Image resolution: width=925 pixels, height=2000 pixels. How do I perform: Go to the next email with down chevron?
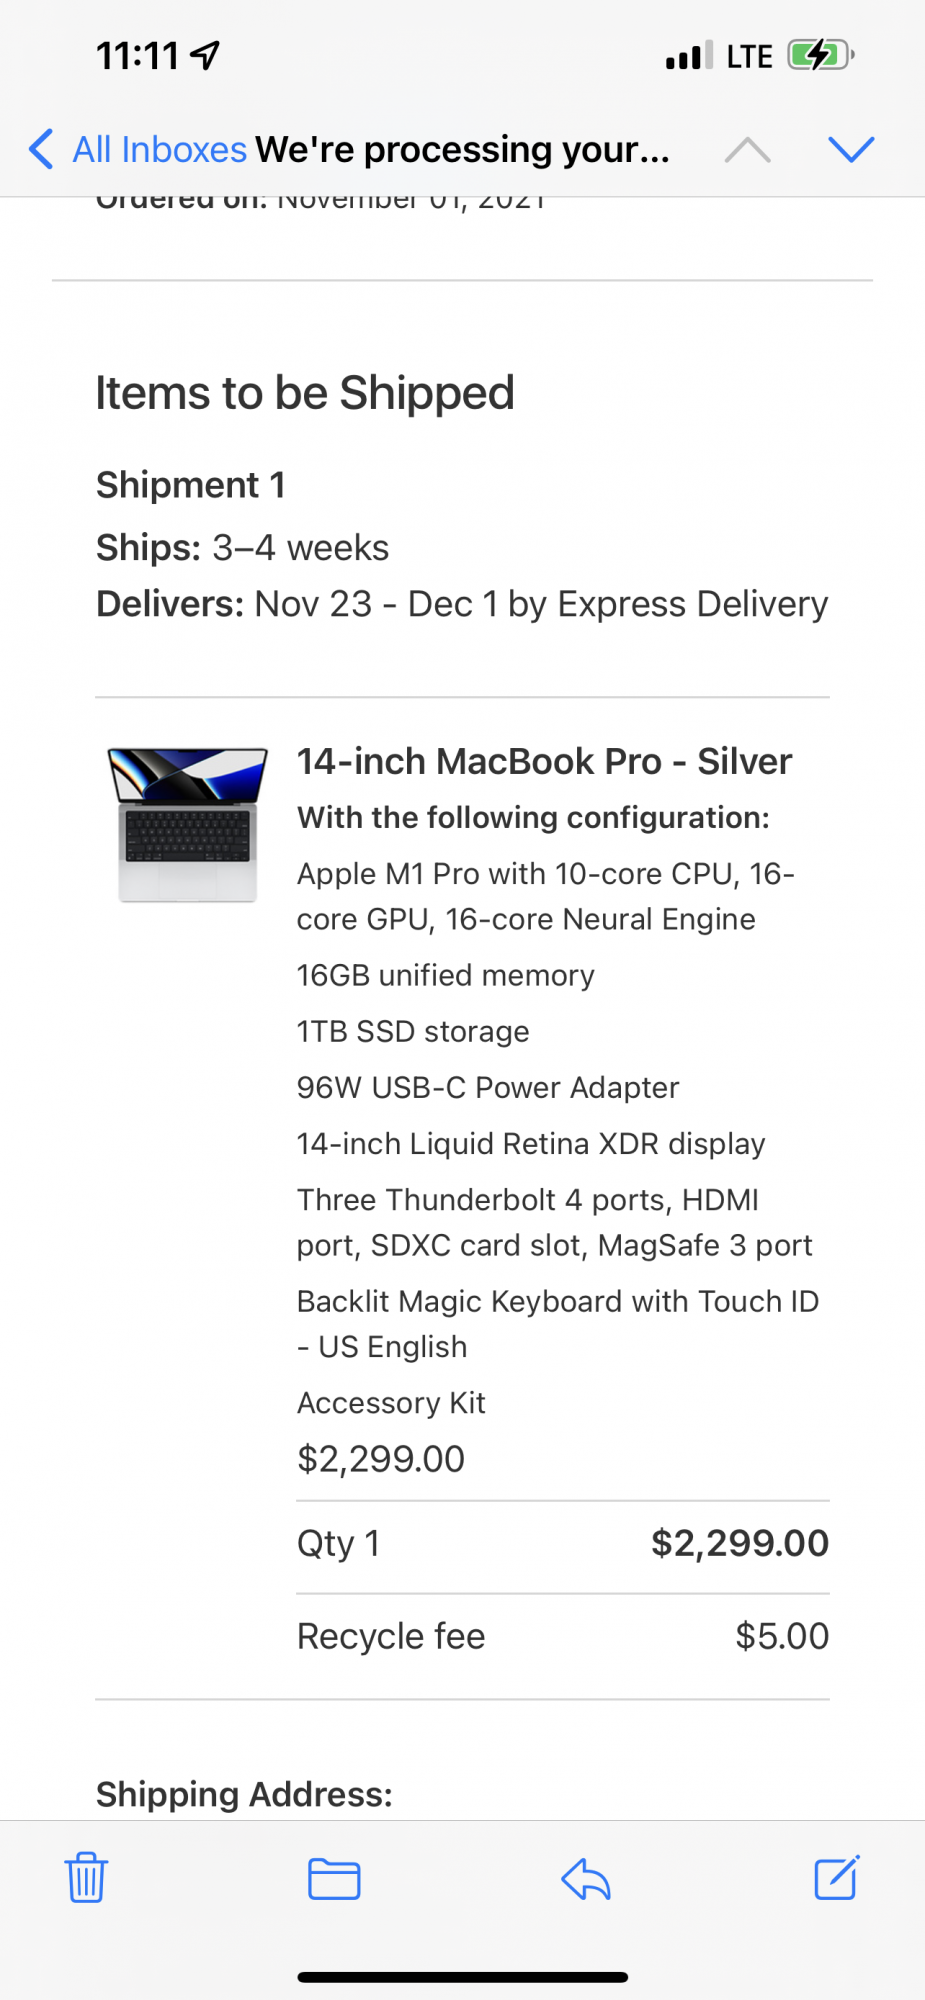coord(851,149)
